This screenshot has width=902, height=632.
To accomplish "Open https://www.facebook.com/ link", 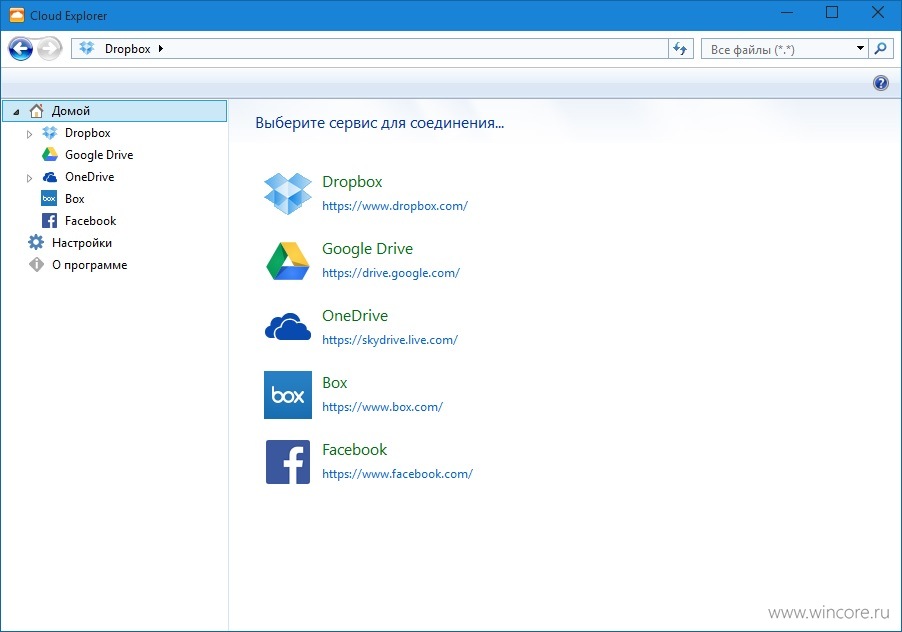I will (398, 474).
